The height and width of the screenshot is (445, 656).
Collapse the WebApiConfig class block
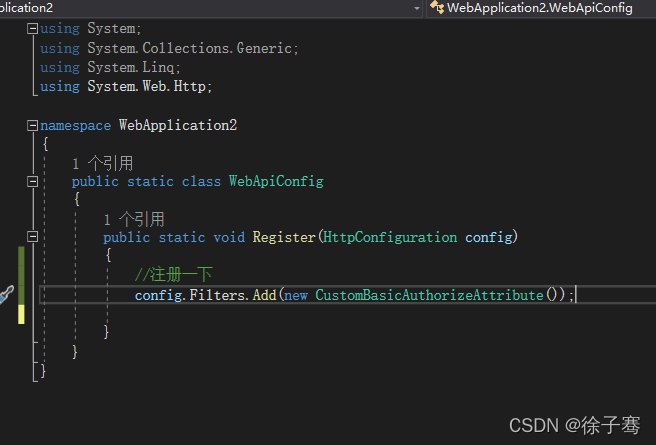point(32,182)
